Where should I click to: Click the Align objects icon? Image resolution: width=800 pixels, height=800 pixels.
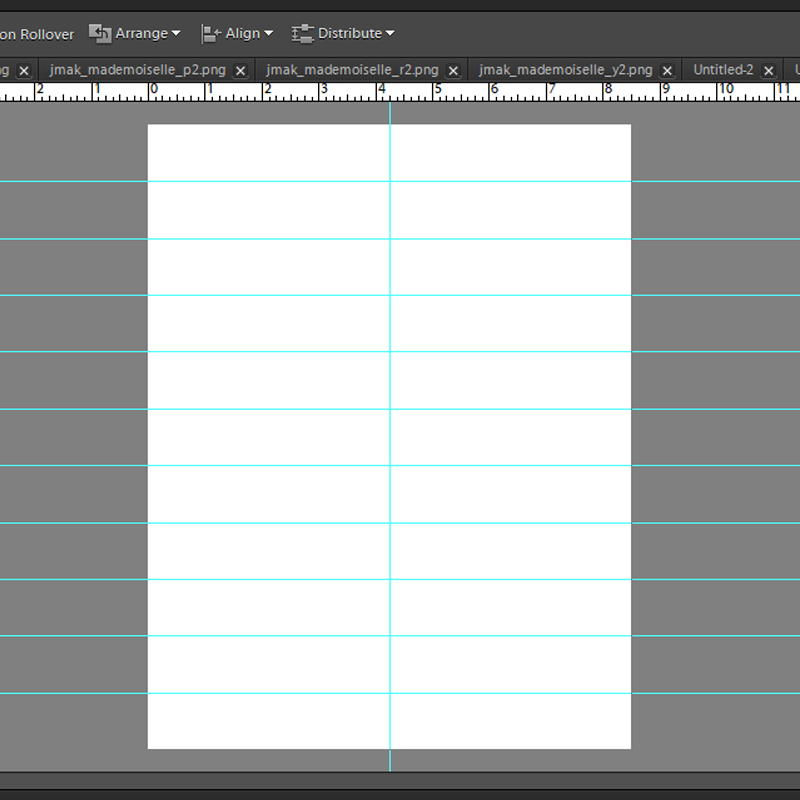210,34
